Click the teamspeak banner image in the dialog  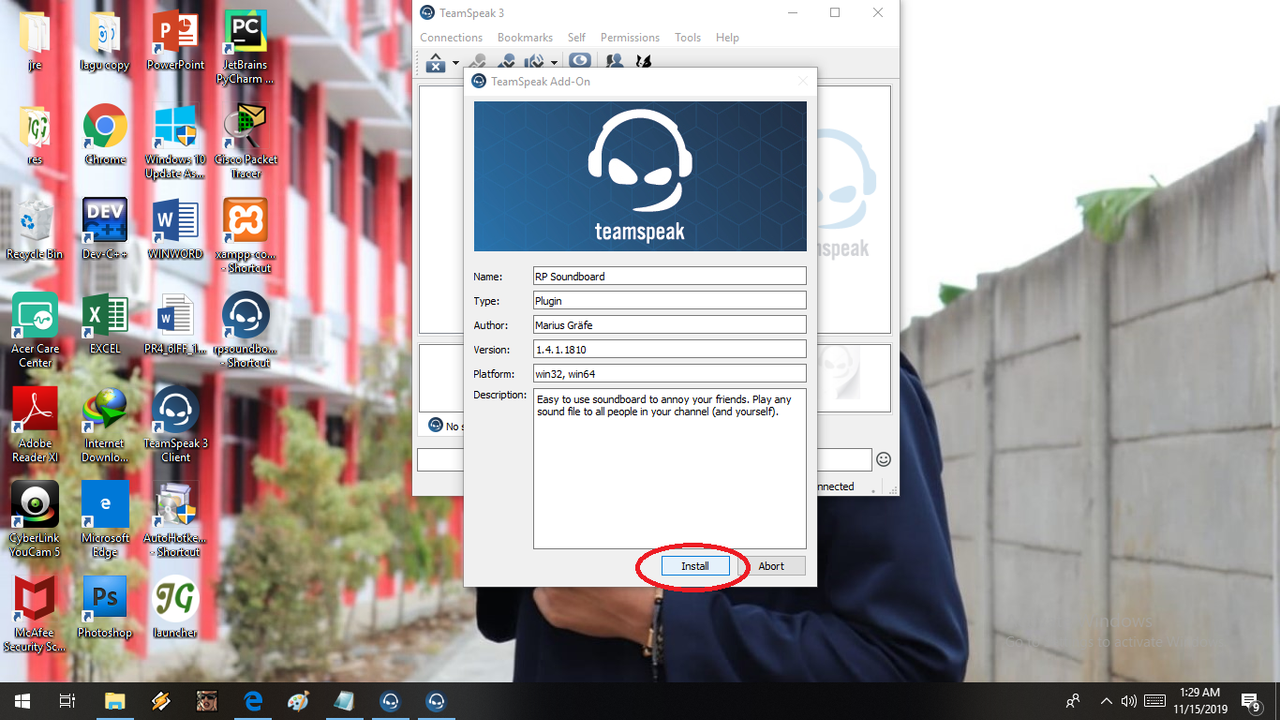pos(640,176)
